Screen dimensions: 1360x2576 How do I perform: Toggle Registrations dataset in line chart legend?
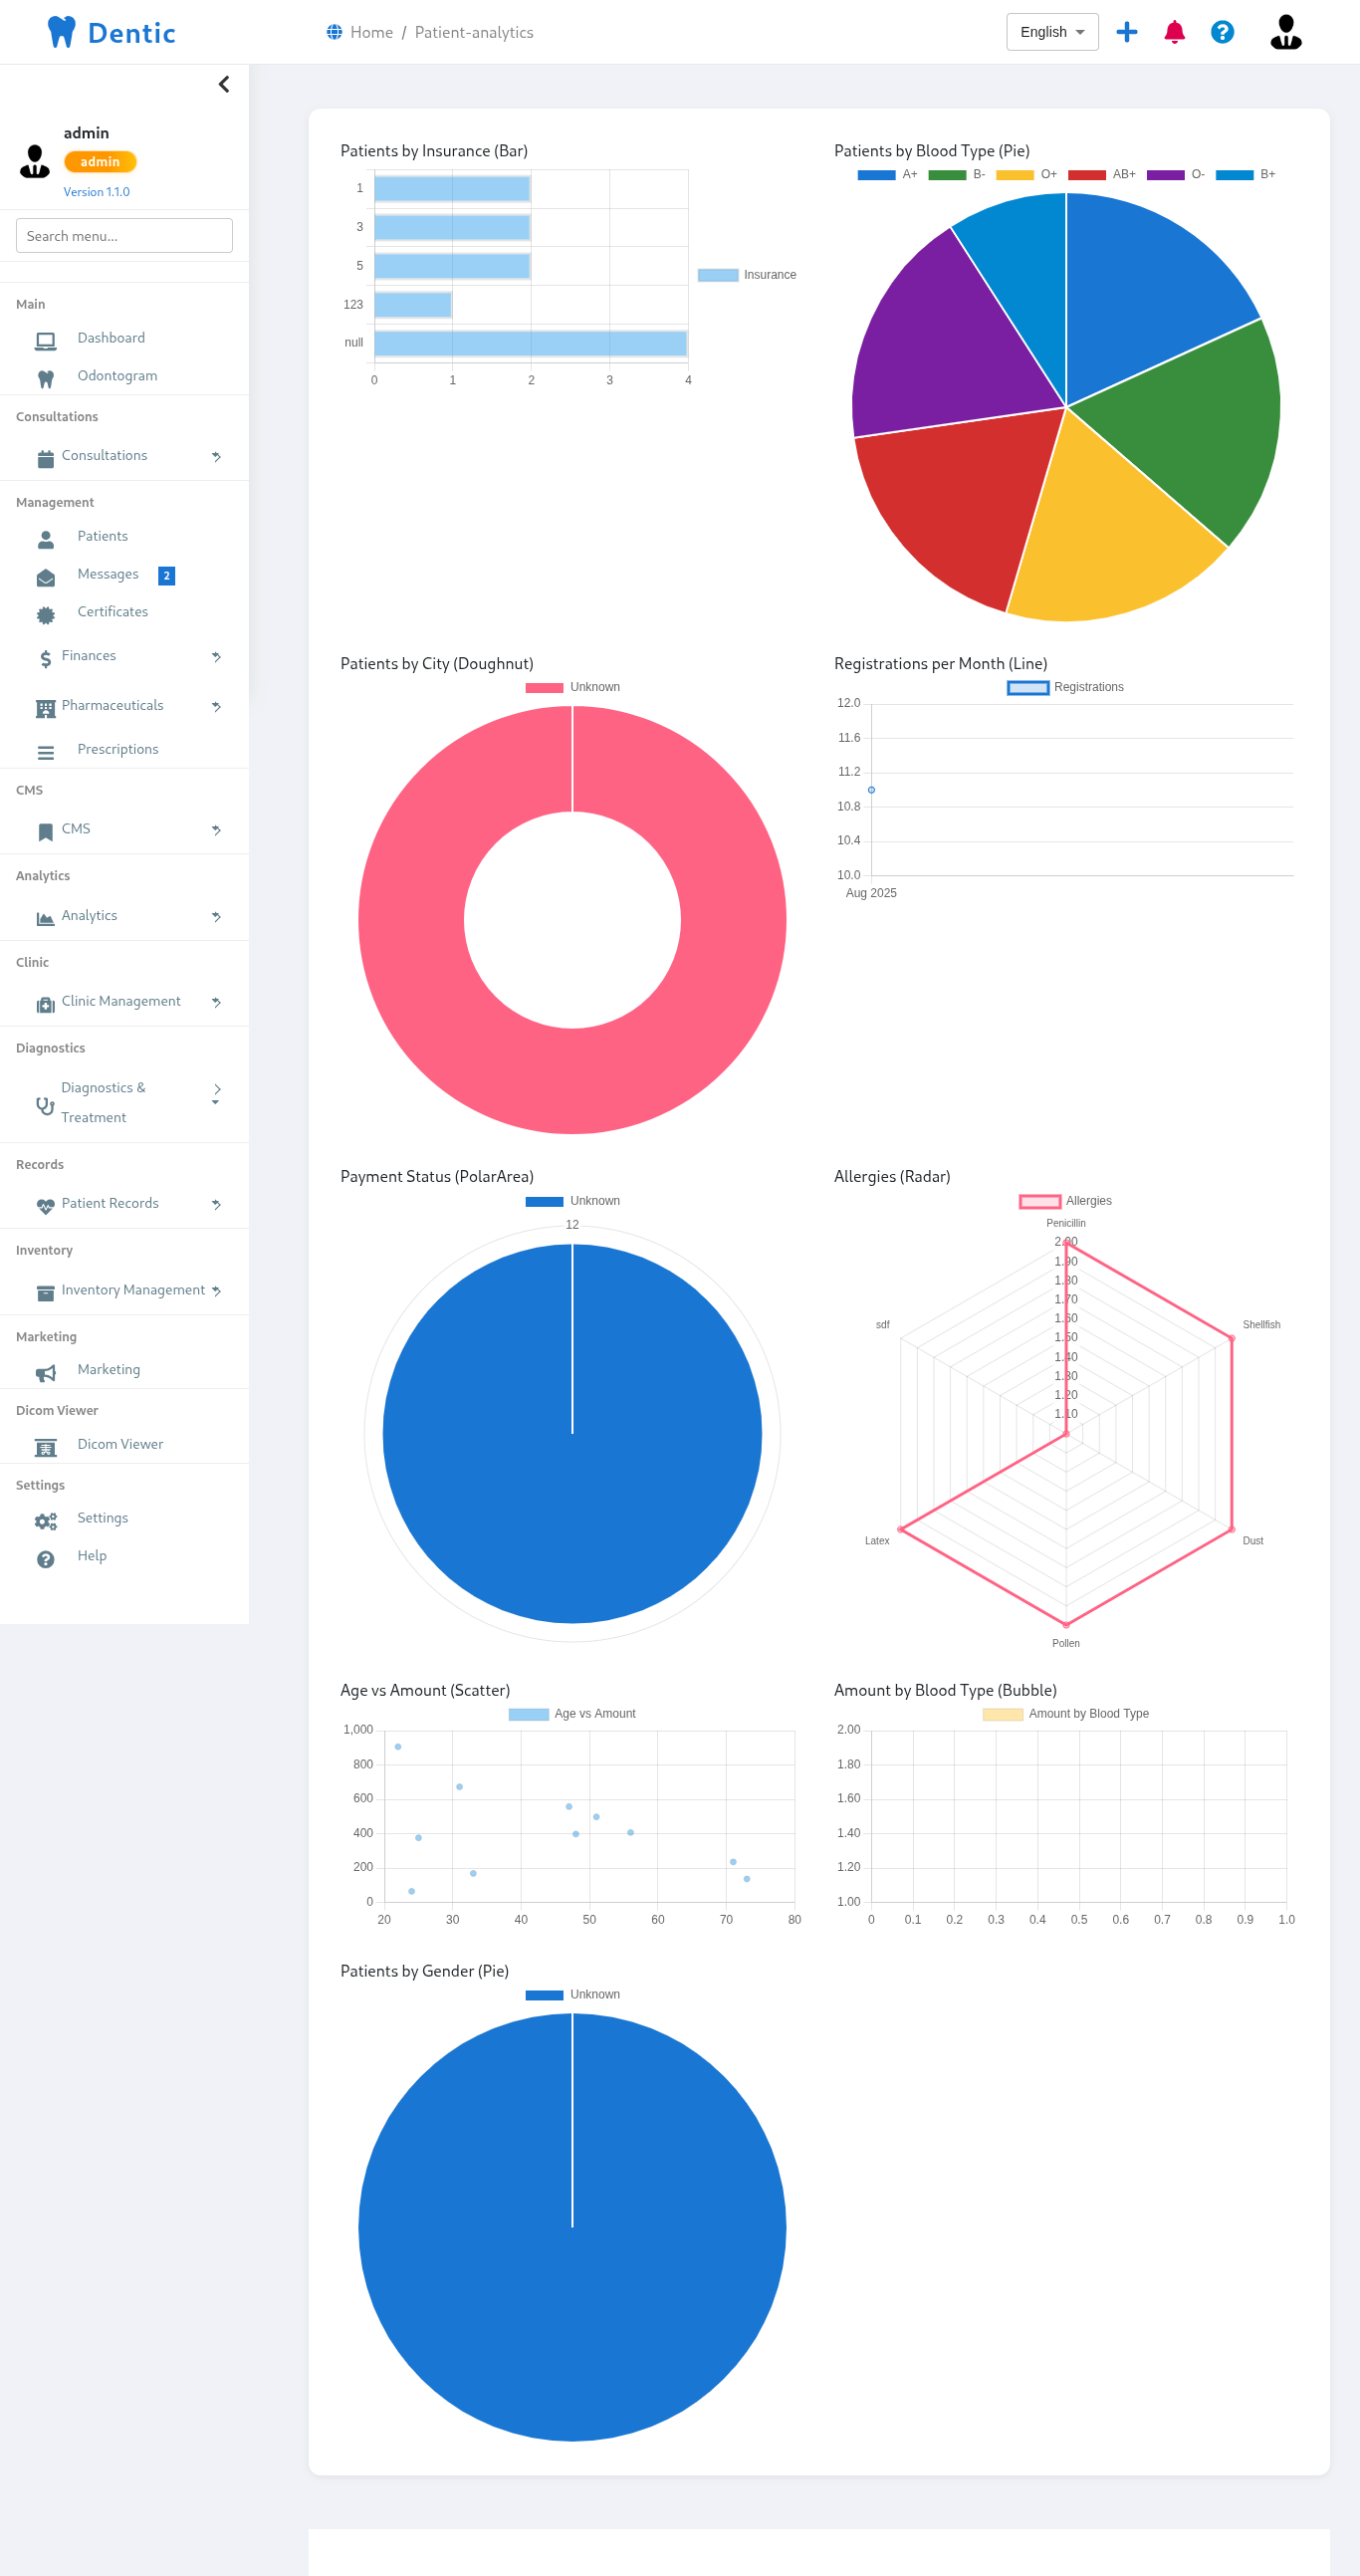(1065, 687)
